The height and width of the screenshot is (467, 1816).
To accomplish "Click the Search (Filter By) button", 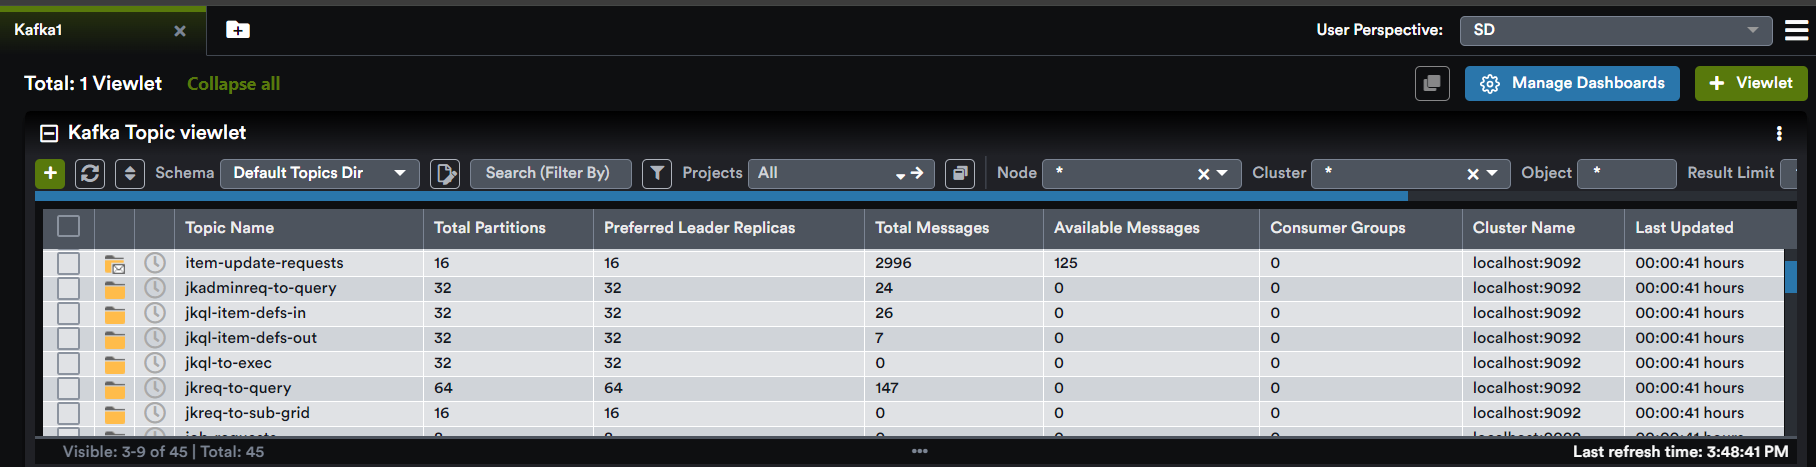I will coord(551,173).
